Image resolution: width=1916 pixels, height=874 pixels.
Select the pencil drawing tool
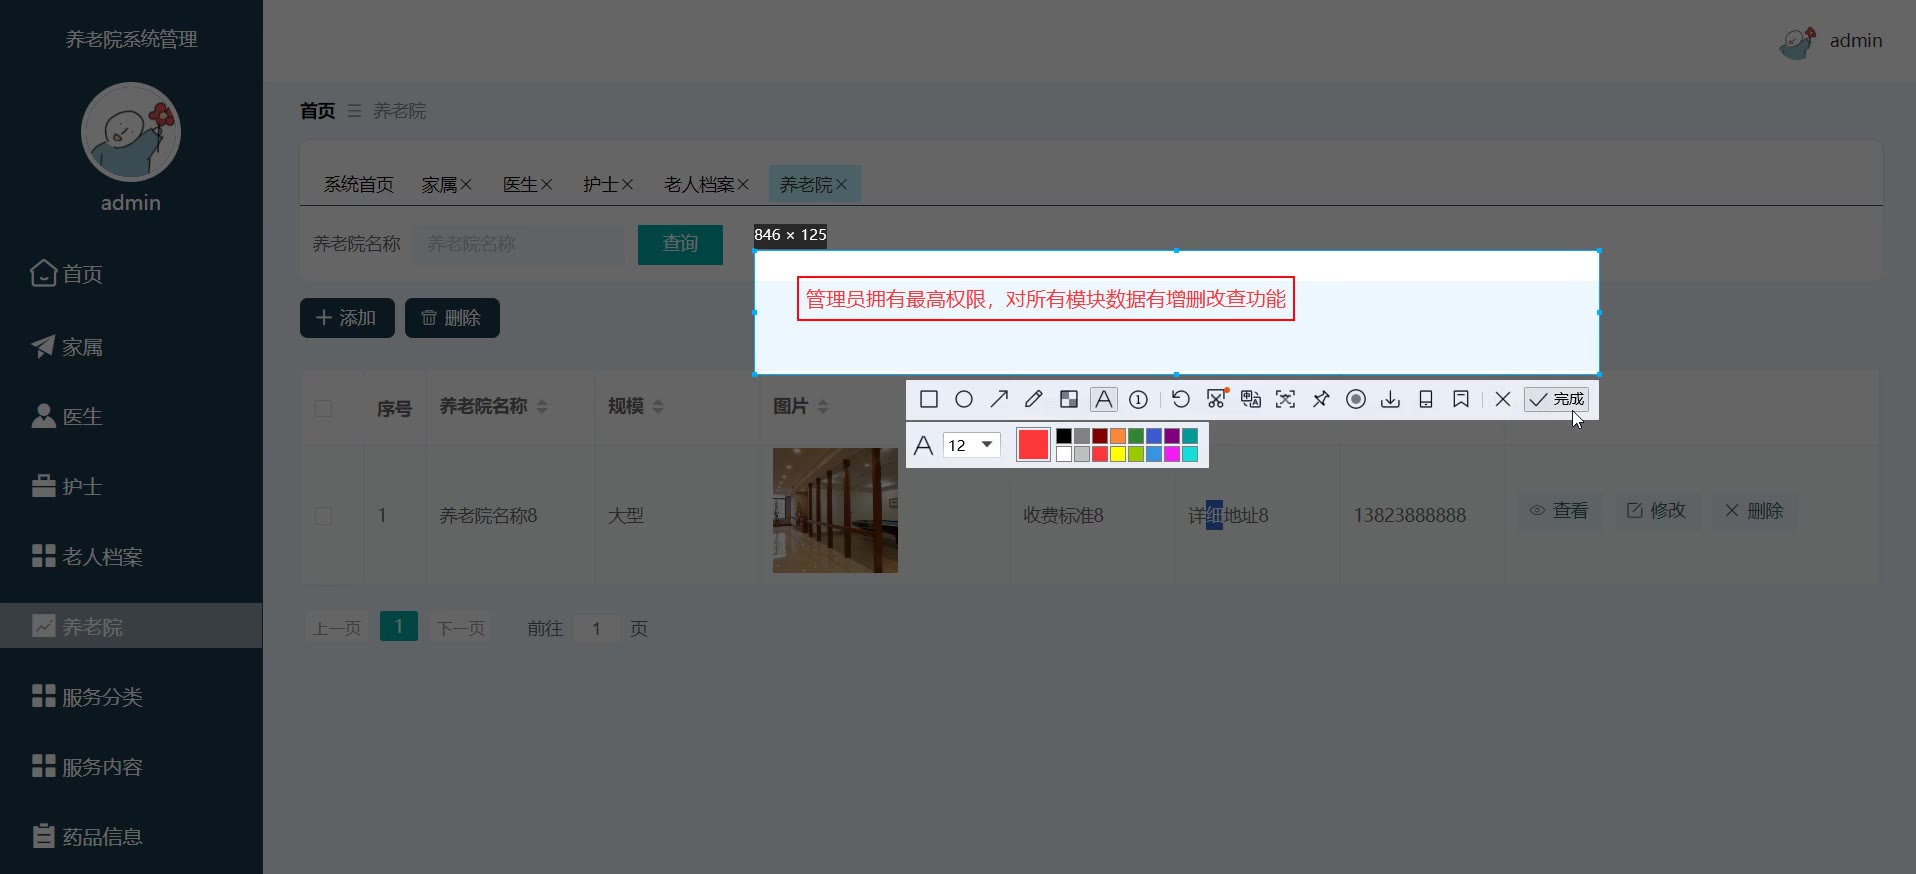click(x=1034, y=400)
